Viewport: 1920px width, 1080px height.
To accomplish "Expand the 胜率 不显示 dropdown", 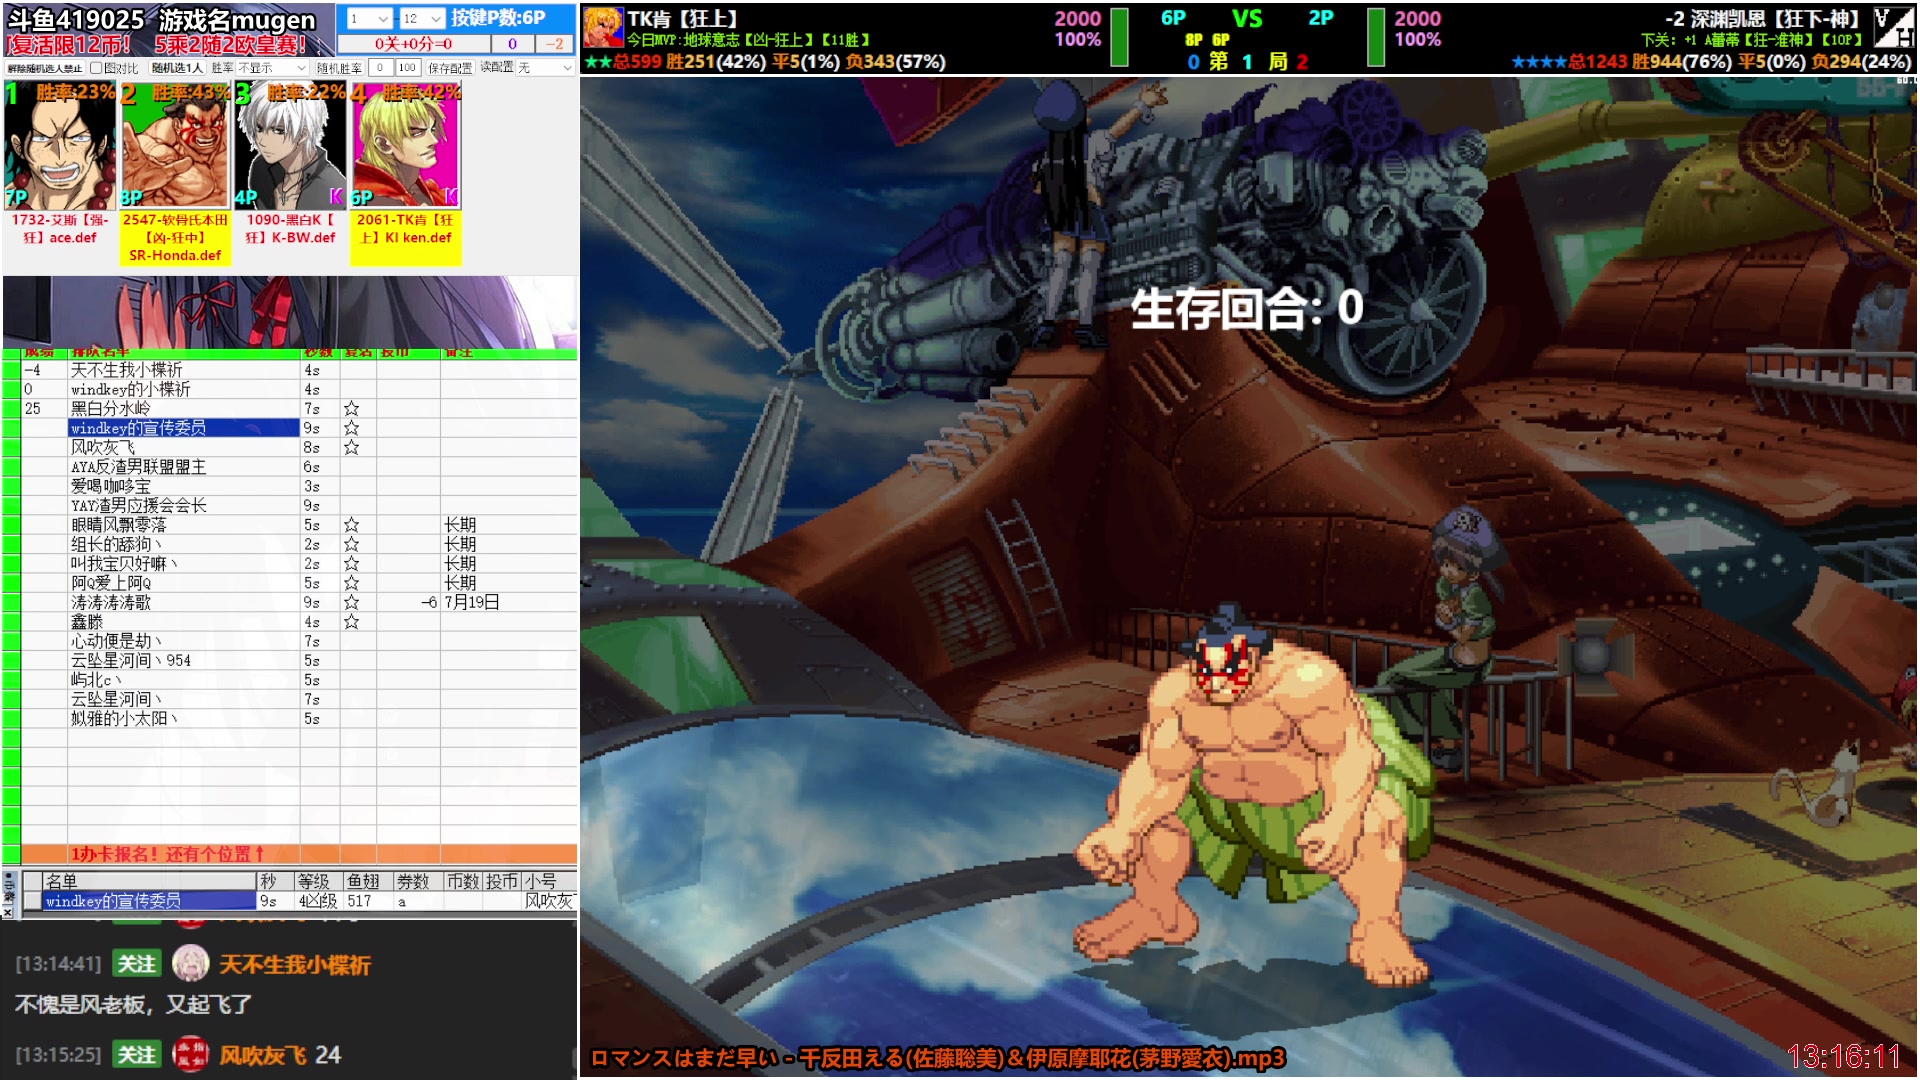I will (x=272, y=68).
